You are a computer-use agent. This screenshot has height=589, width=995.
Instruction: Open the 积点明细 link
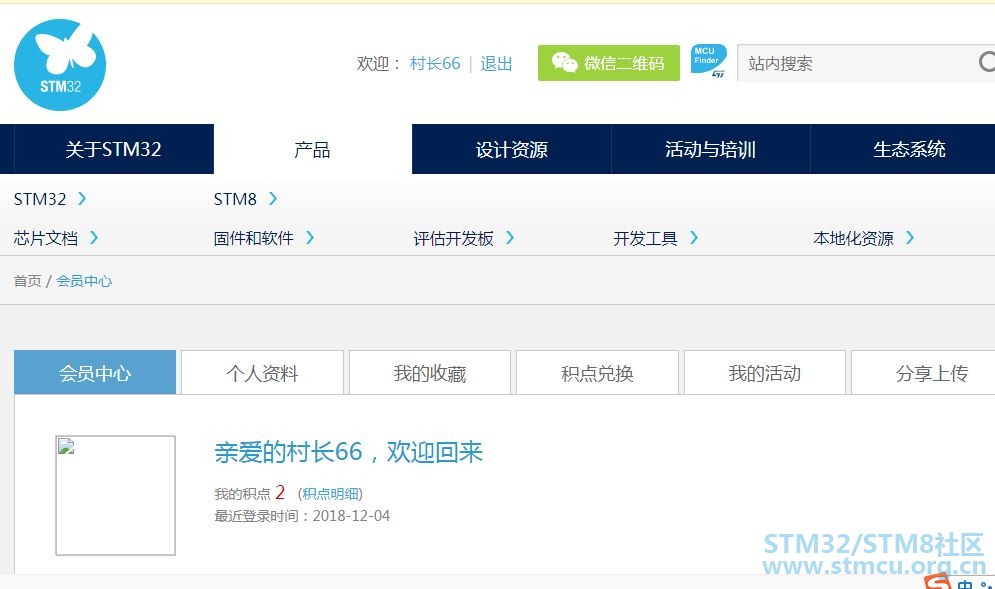click(x=330, y=494)
